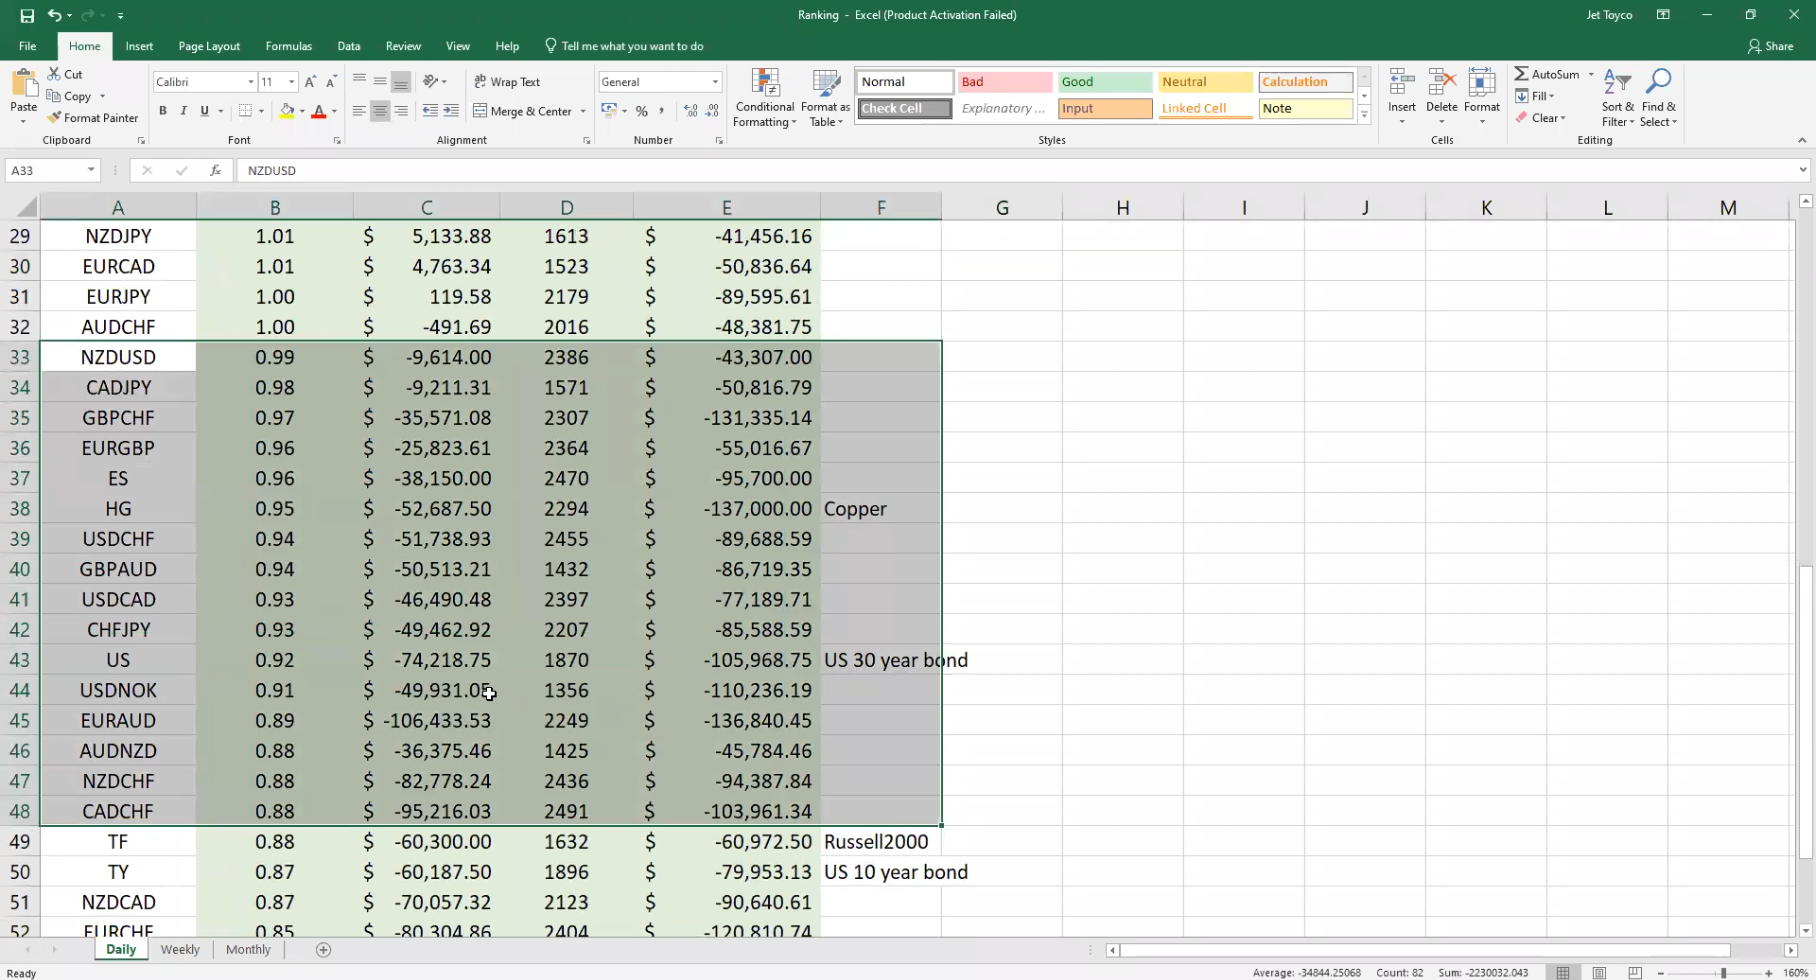This screenshot has height=980, width=1816.
Task: Click the Undo arrow icon
Action: [55, 15]
